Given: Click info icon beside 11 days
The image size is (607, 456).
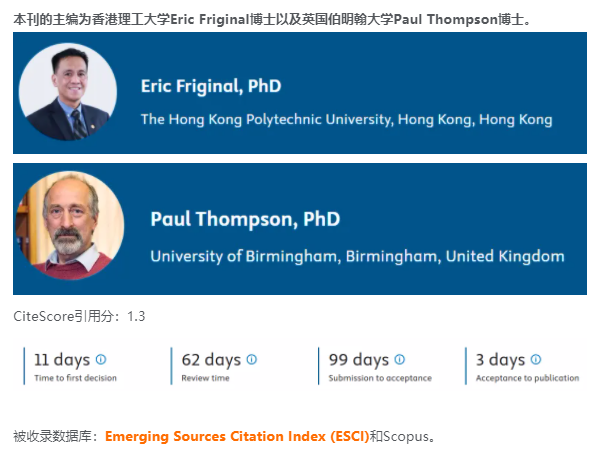Looking at the screenshot, I should point(101,359).
